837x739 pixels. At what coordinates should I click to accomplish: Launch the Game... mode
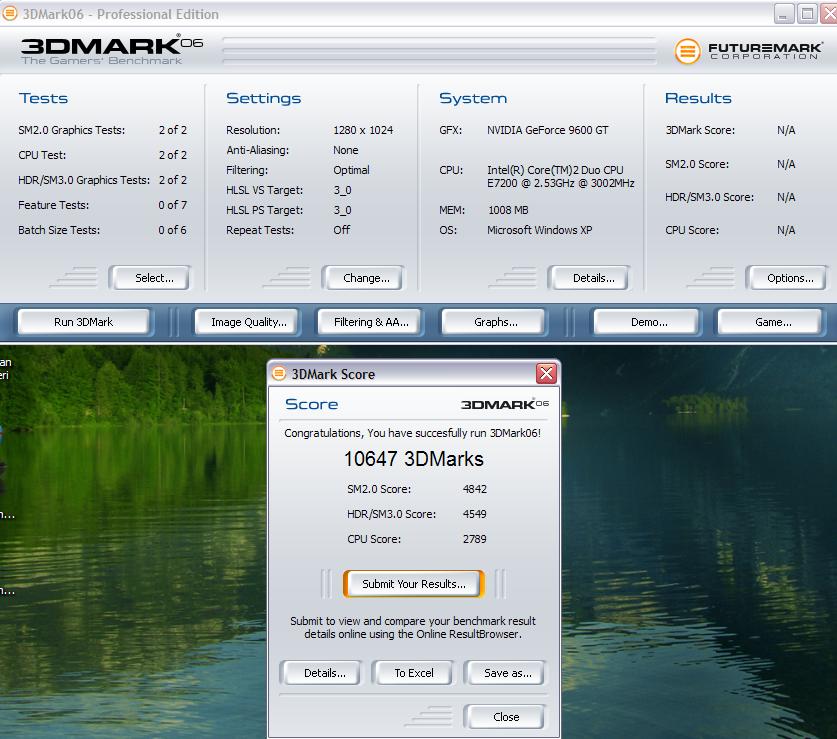(x=773, y=322)
